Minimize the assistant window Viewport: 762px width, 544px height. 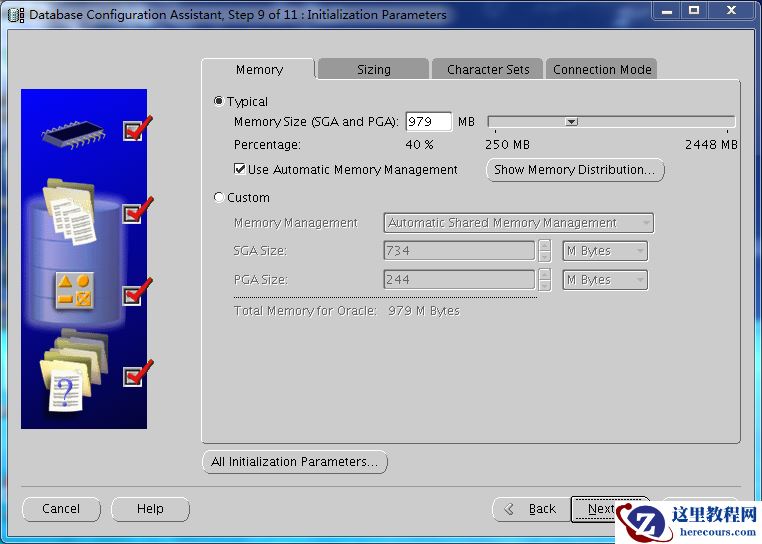click(x=667, y=11)
